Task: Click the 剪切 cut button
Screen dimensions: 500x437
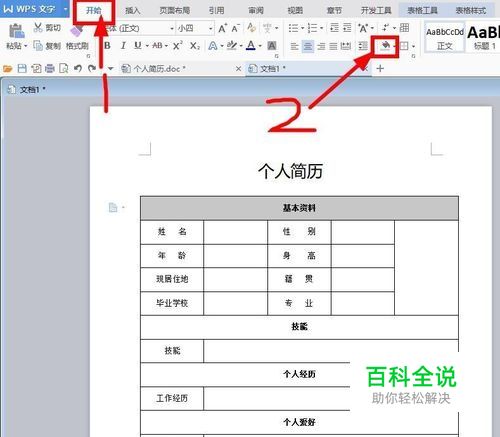Action: pos(47,28)
